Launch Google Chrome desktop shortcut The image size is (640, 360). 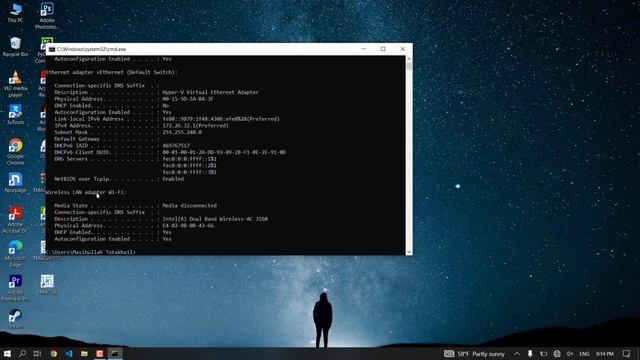pyautogui.click(x=15, y=152)
